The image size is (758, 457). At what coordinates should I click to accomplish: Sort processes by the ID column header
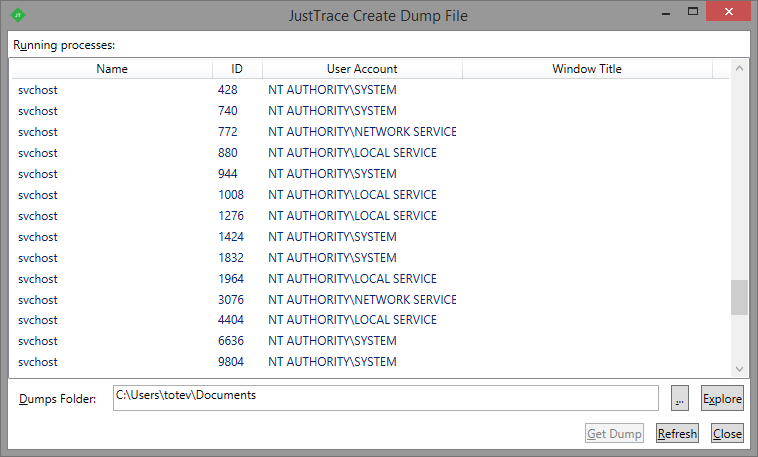coord(237,69)
